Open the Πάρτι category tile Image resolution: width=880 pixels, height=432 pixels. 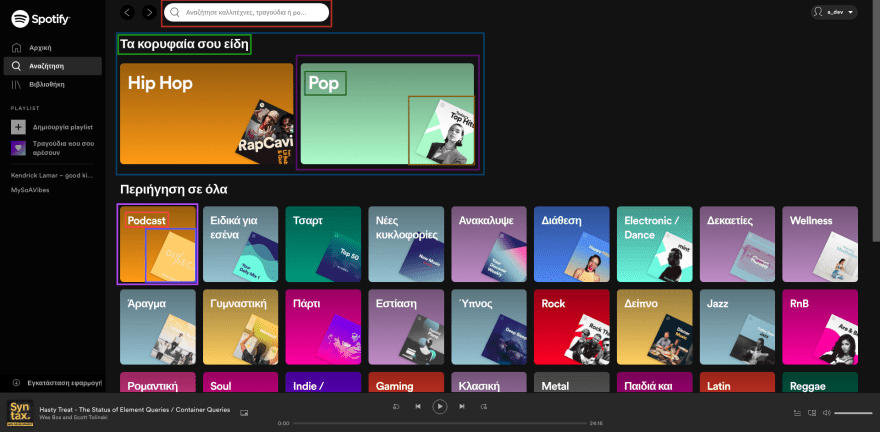coord(323,327)
